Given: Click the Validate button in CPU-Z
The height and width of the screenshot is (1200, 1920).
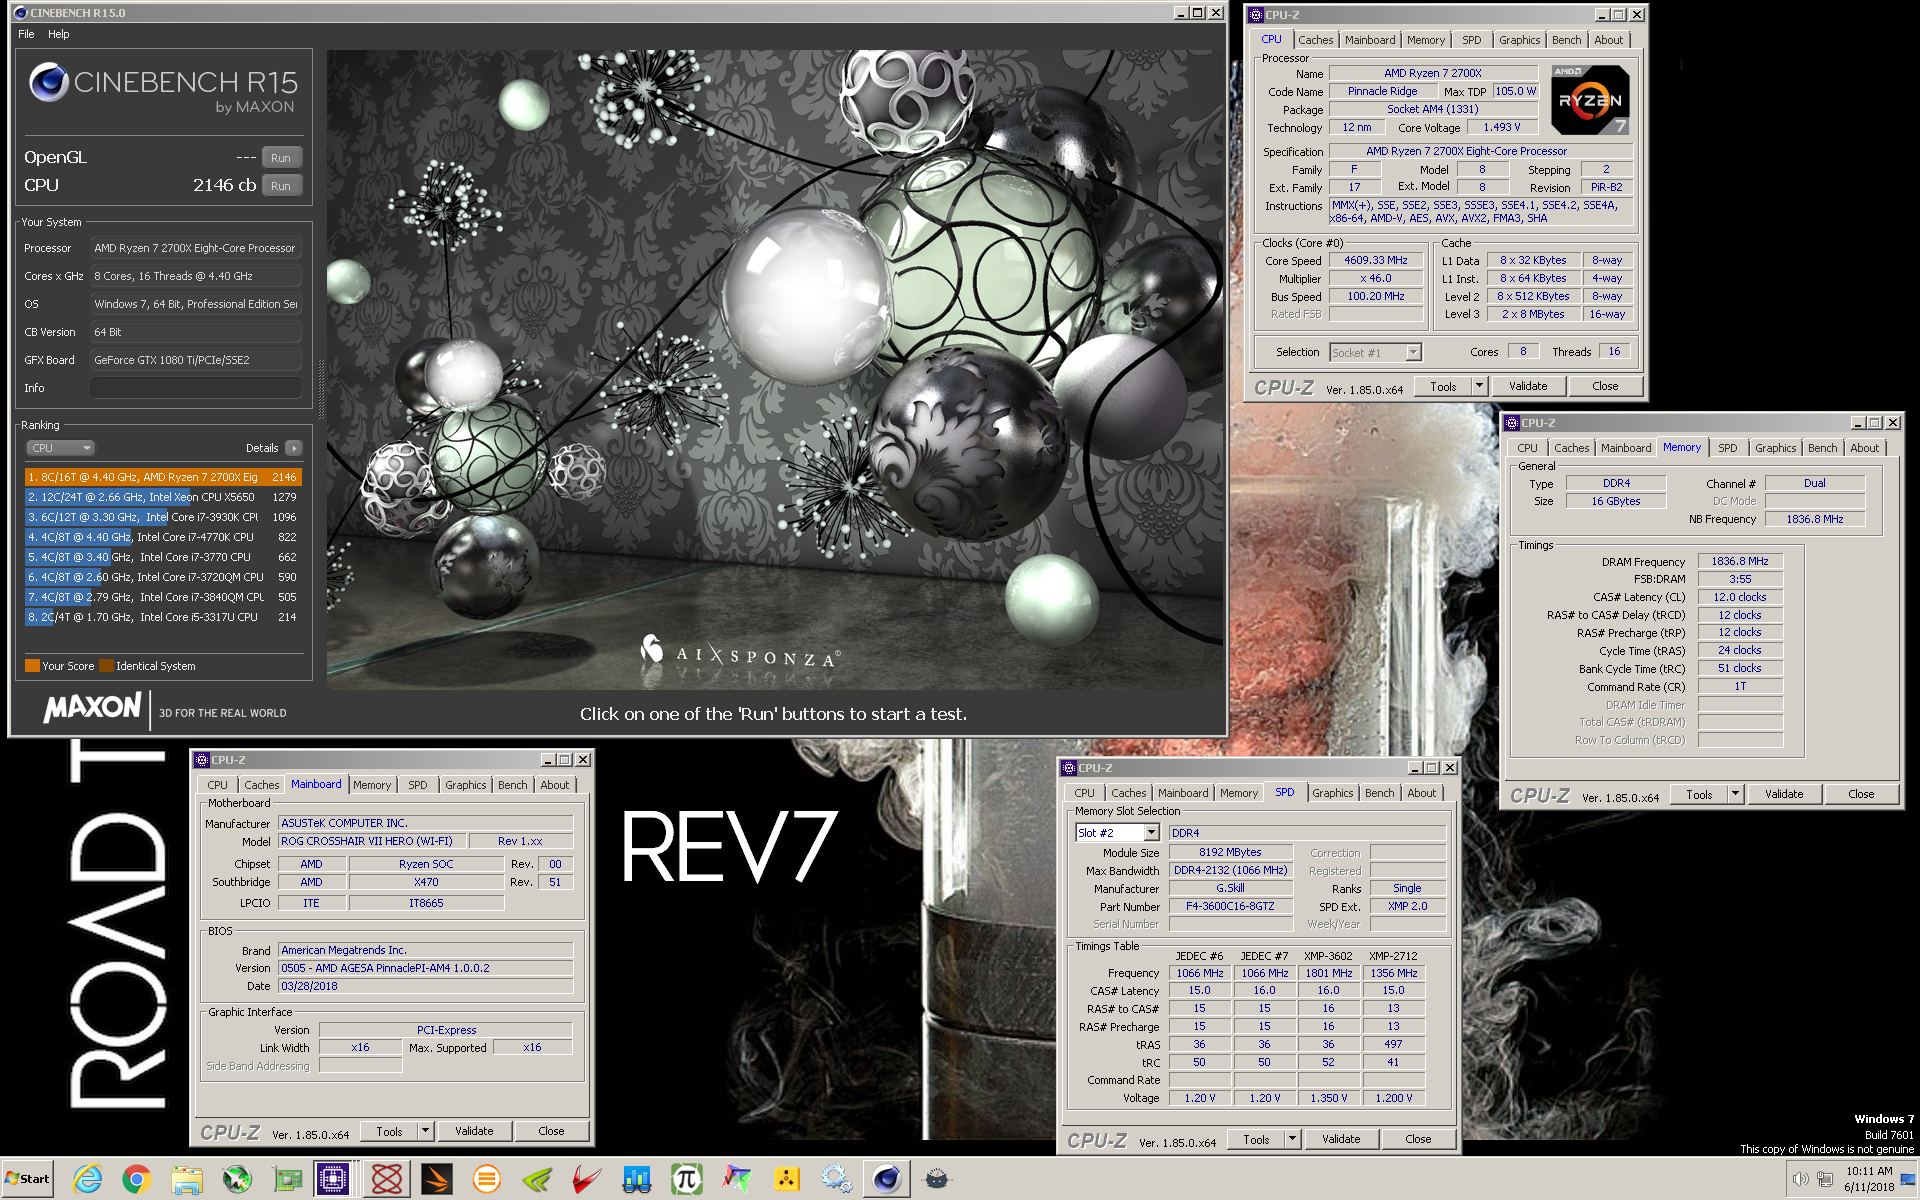Looking at the screenshot, I should click(1529, 385).
